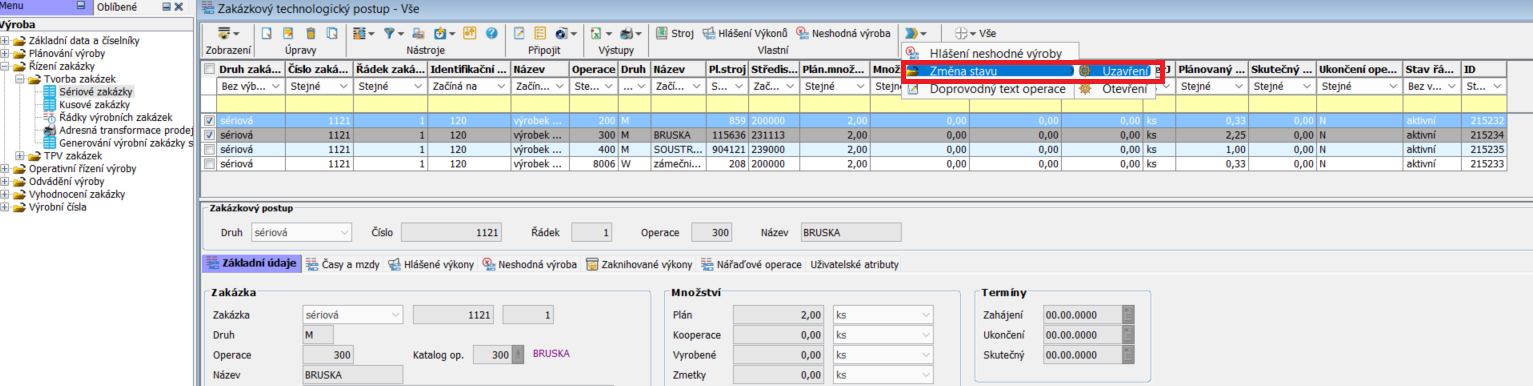Image resolution: width=1533 pixels, height=386 pixels.
Task: Click the yellow settings tile icon in Nástroje
Action: click(x=470, y=33)
